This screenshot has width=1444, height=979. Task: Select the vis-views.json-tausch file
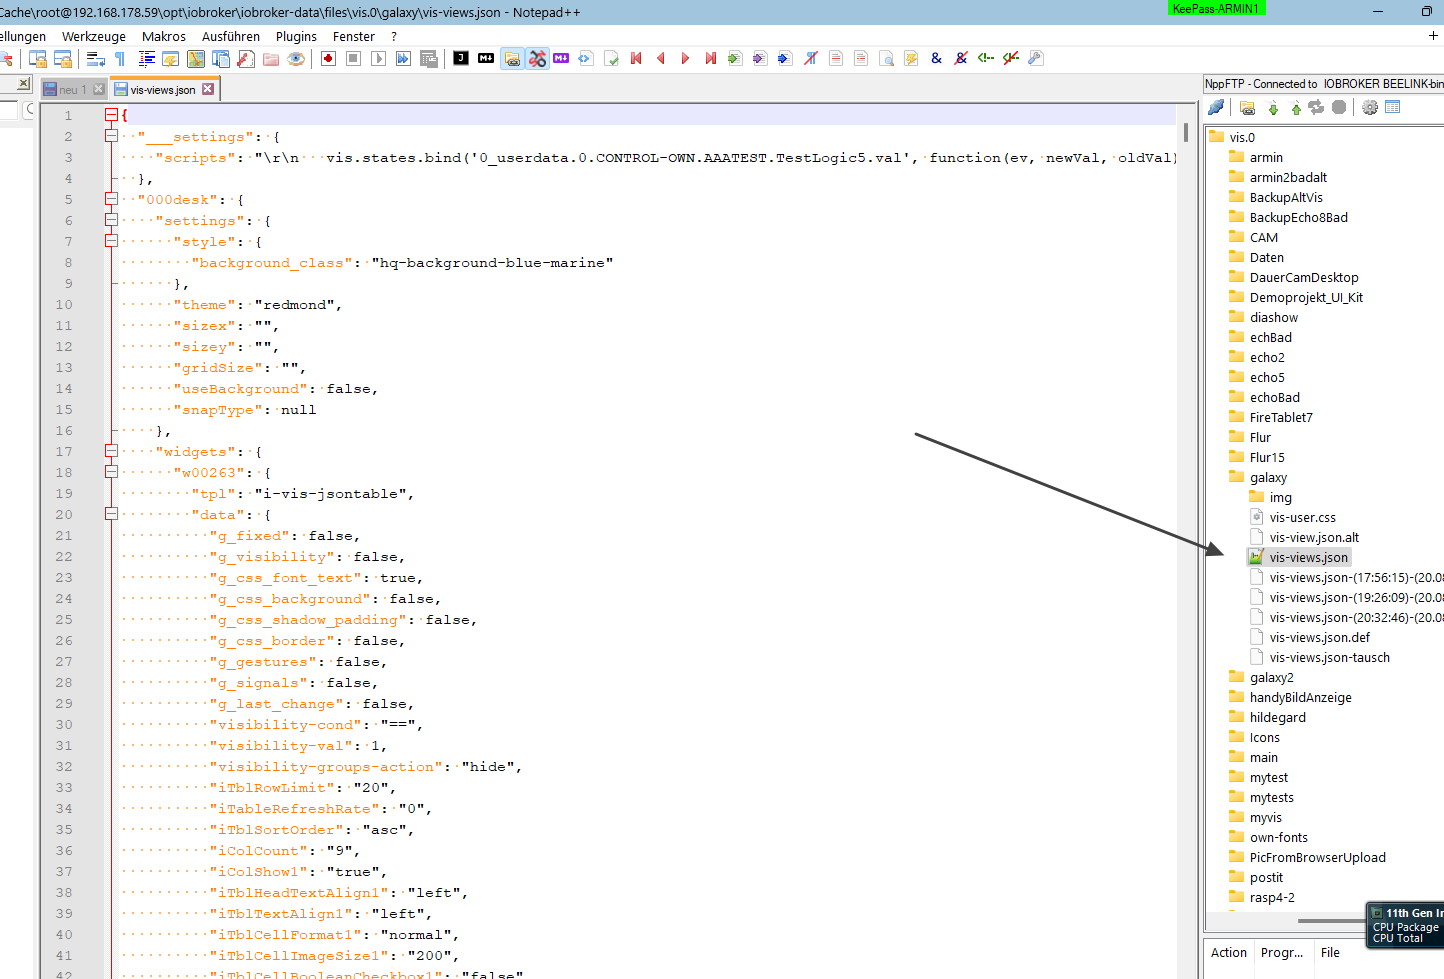pos(1329,657)
